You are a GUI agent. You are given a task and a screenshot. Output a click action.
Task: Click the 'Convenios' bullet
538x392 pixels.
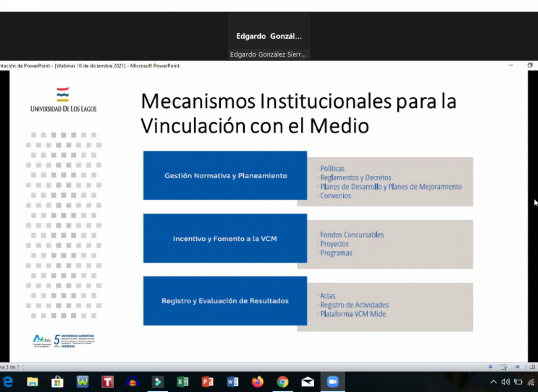336,196
